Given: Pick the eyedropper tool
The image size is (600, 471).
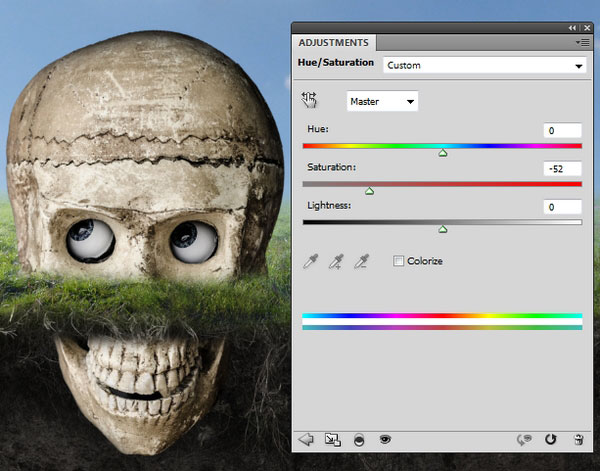Looking at the screenshot, I should click(311, 261).
